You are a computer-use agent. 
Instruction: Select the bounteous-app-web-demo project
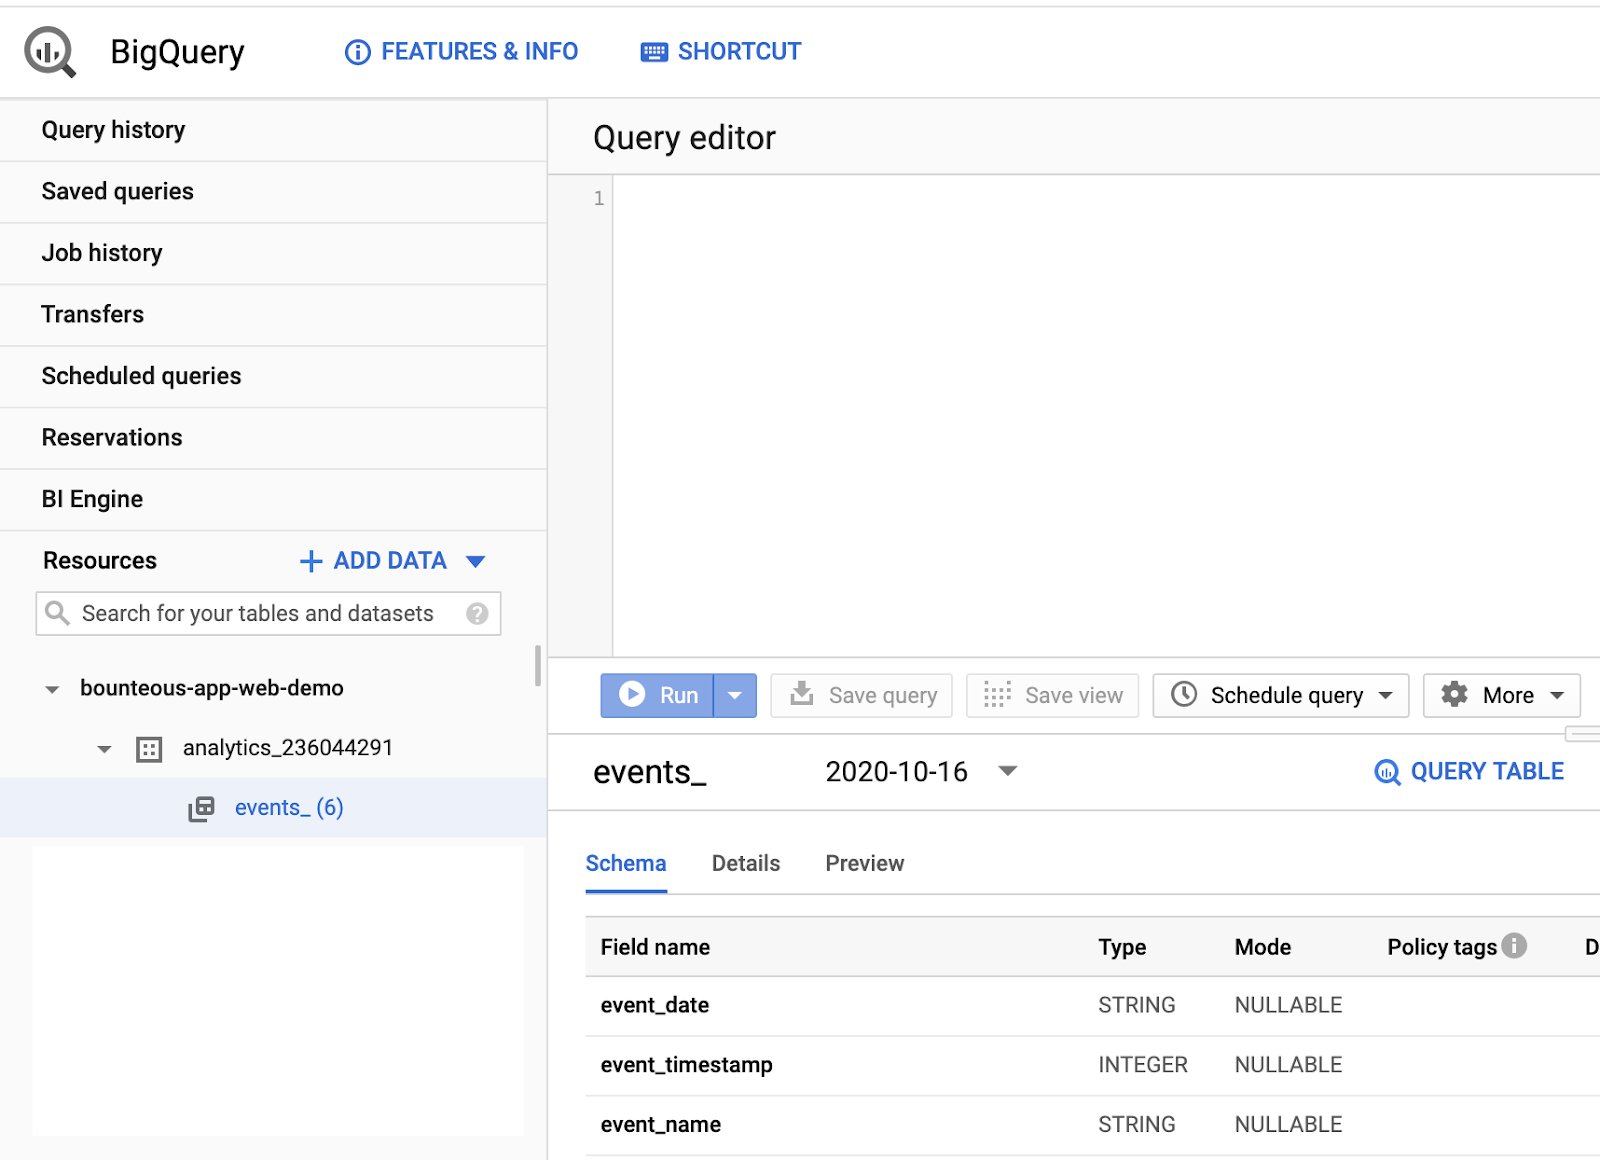point(212,688)
